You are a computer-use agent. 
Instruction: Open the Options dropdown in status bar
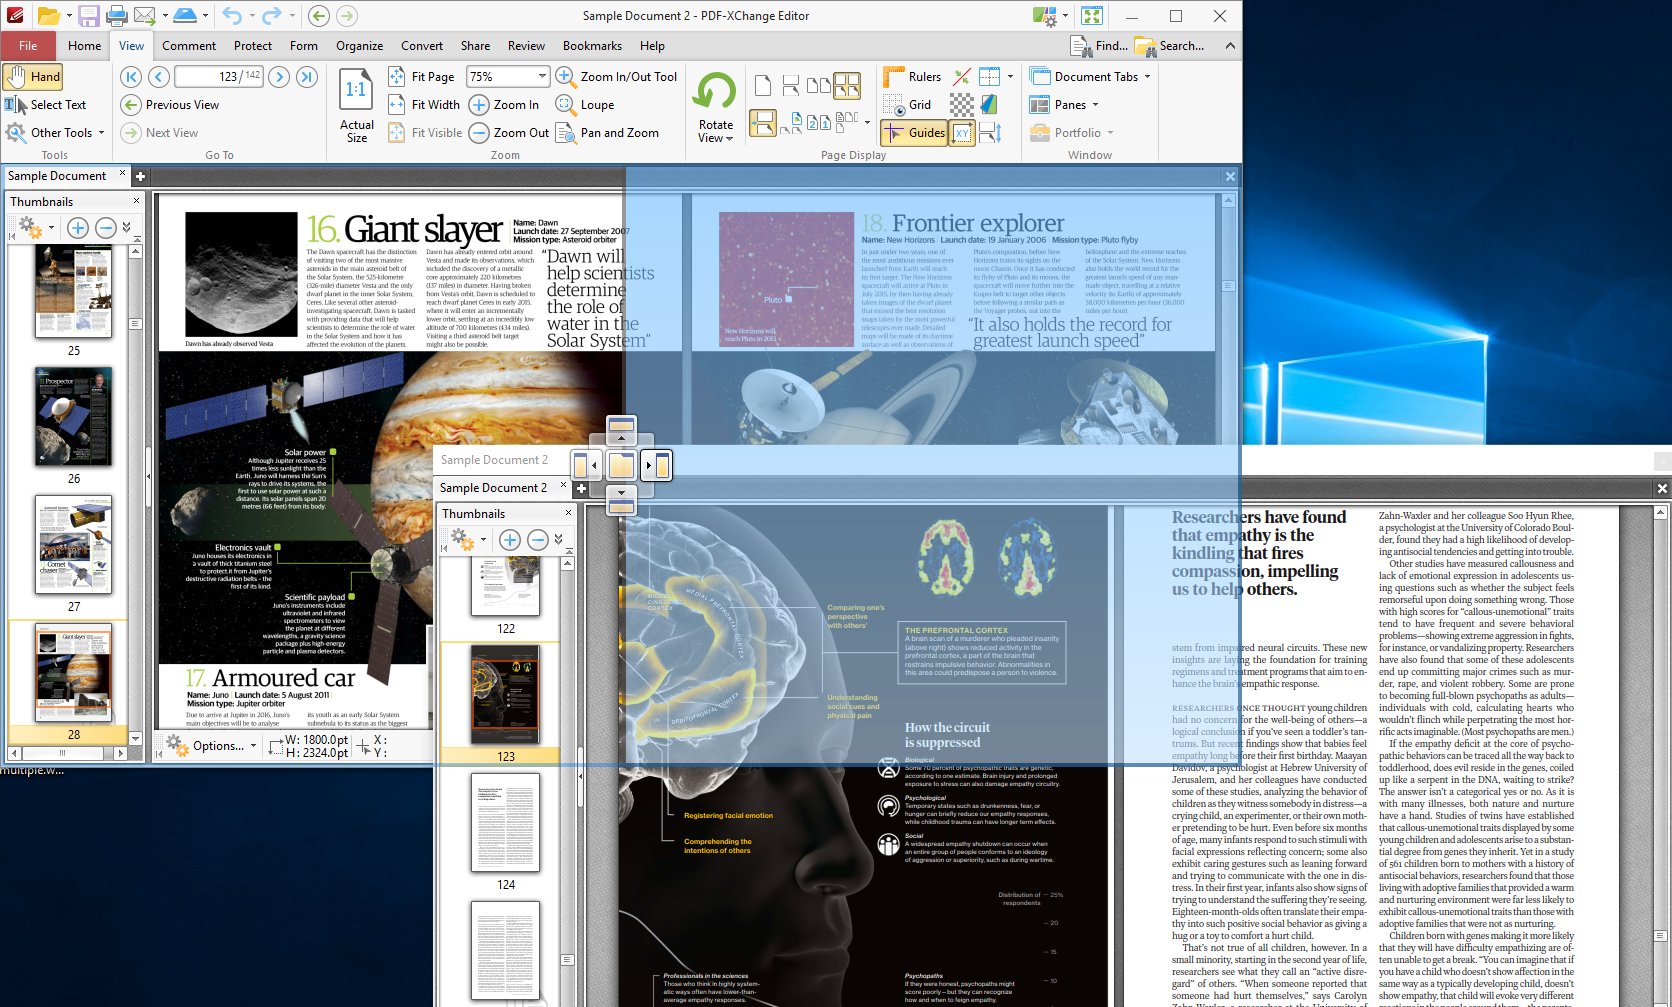[x=211, y=746]
